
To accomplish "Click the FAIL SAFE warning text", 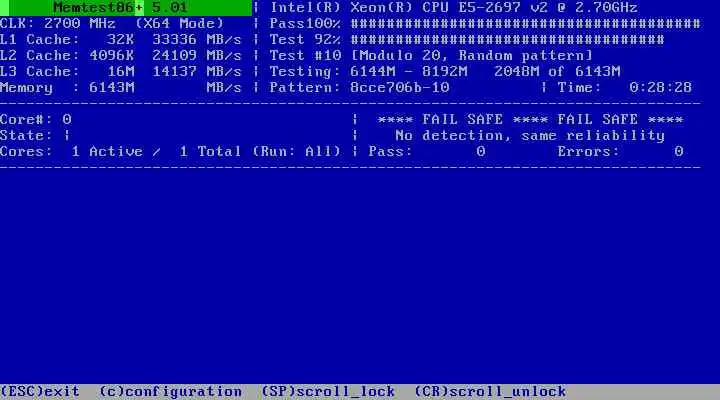I will pyautogui.click(x=530, y=119).
